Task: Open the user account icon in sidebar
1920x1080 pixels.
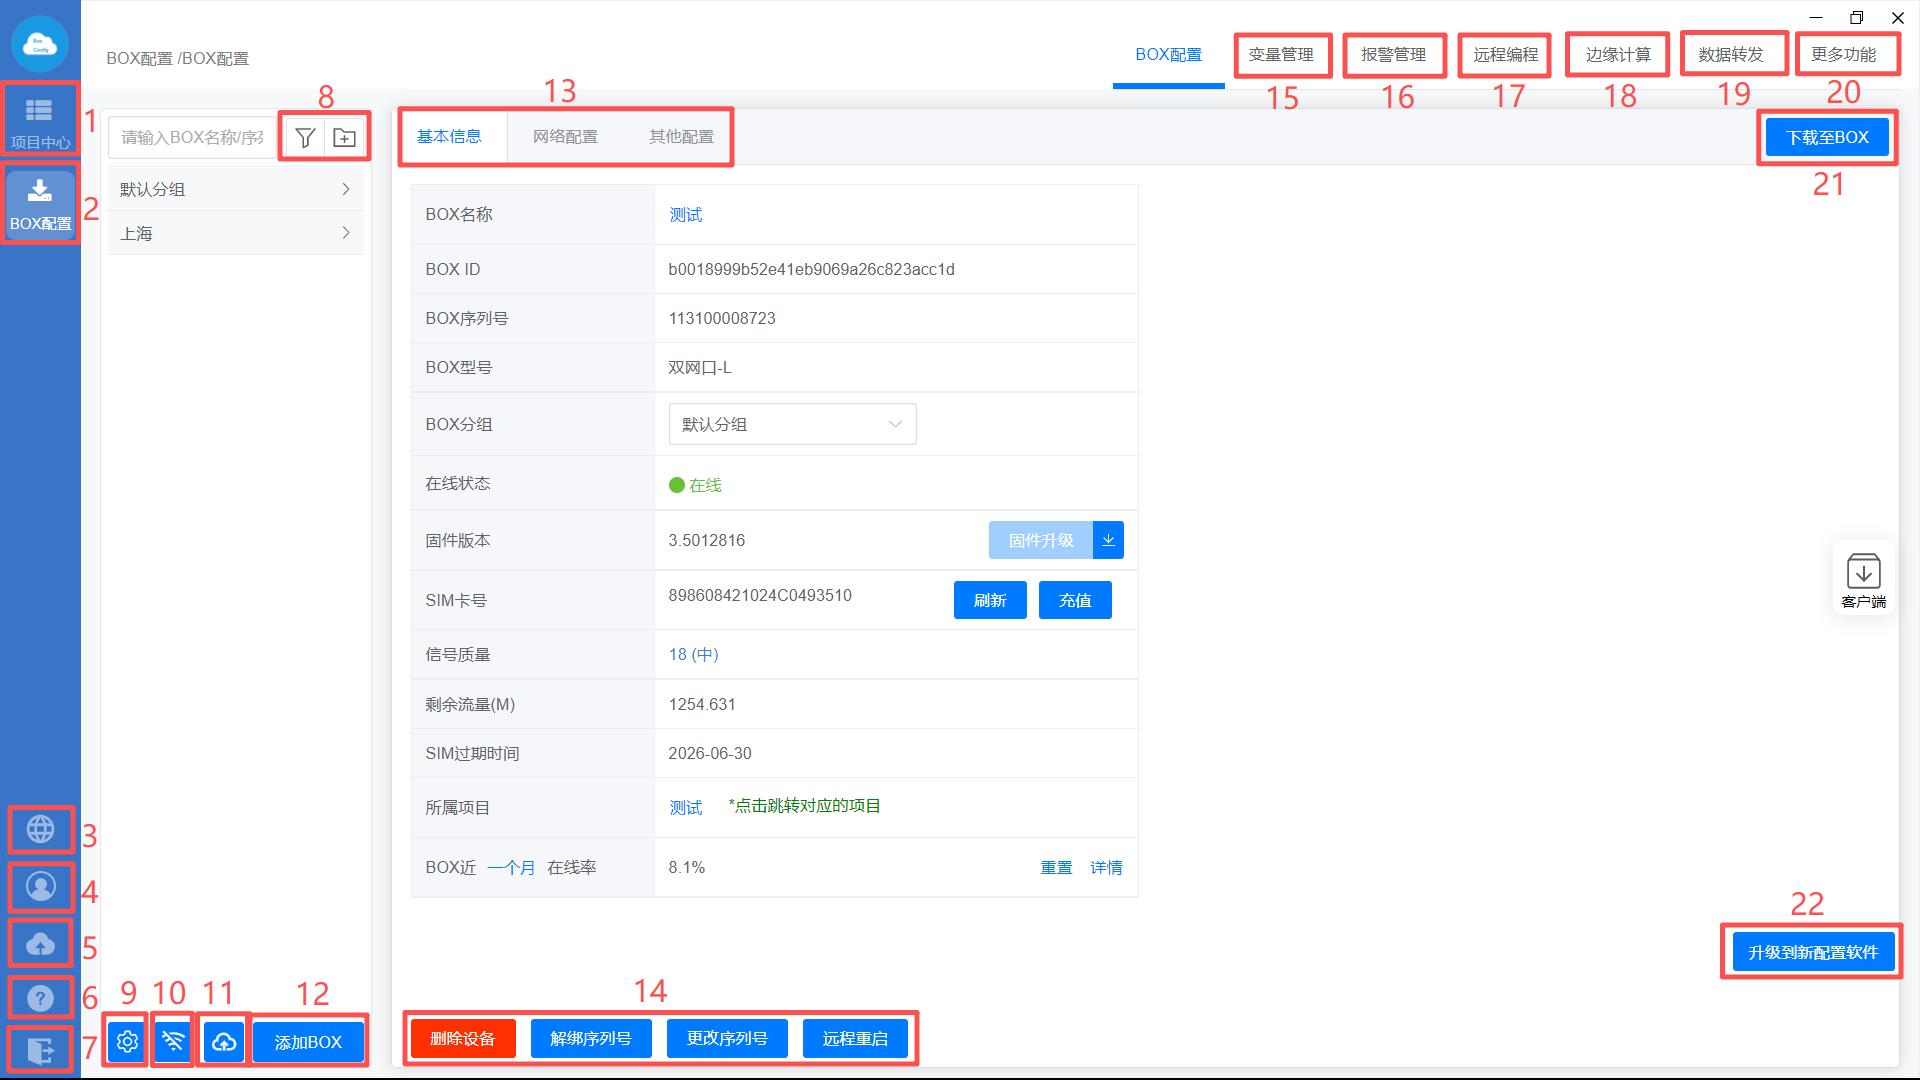Action: (40, 886)
